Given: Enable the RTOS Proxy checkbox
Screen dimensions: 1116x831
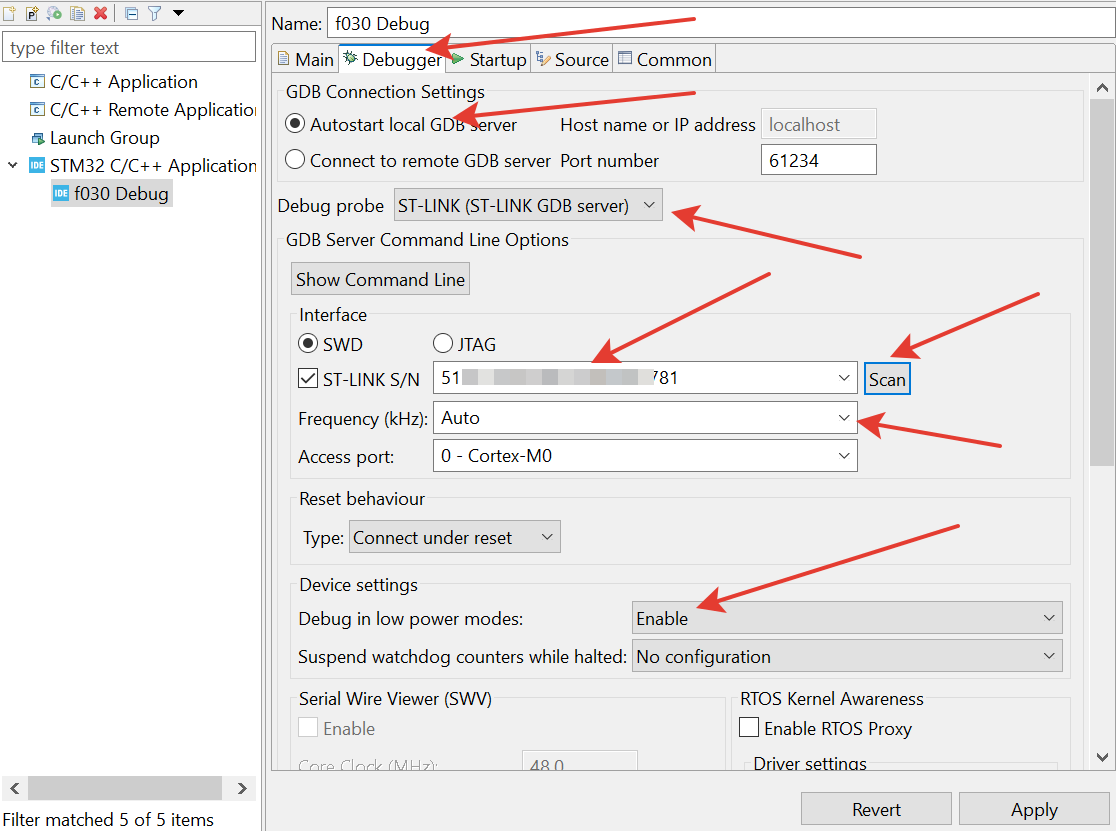Looking at the screenshot, I should [x=748, y=728].
